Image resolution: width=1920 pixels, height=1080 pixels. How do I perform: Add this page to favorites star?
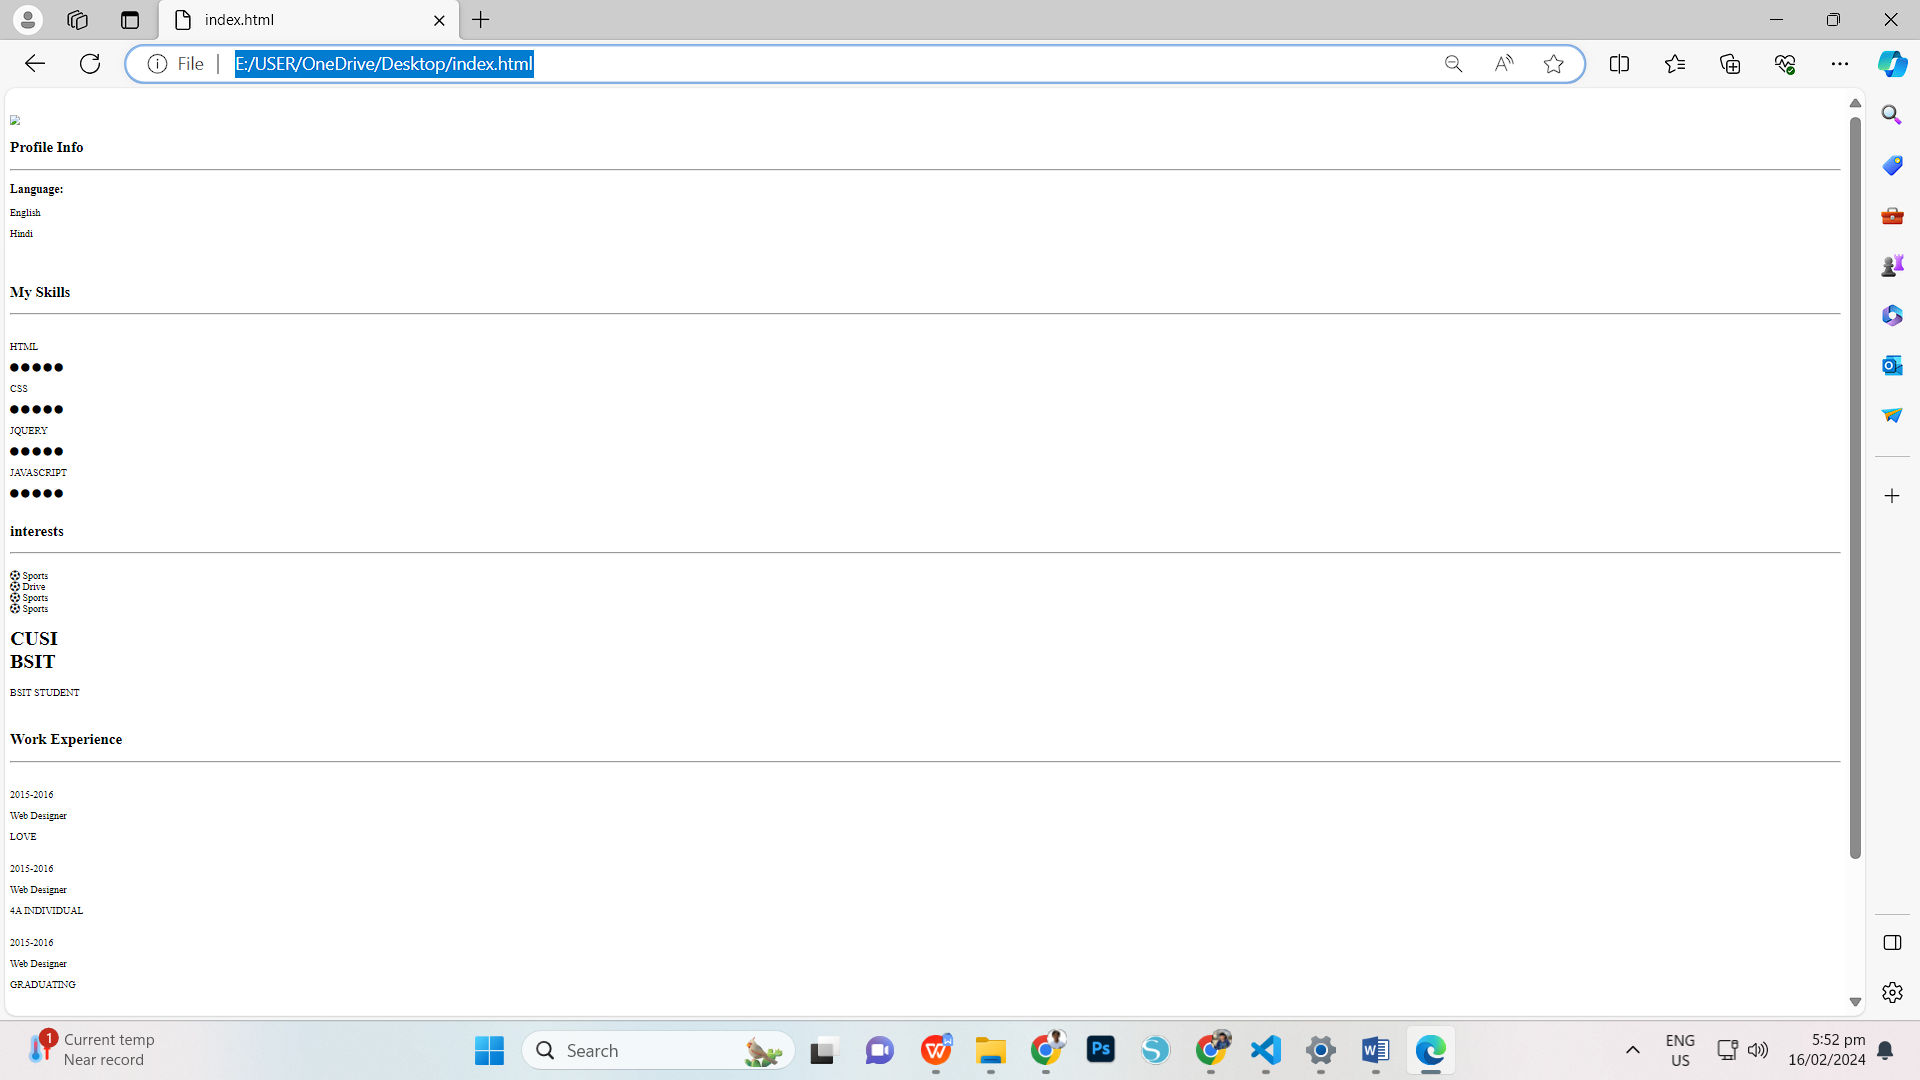coord(1553,64)
